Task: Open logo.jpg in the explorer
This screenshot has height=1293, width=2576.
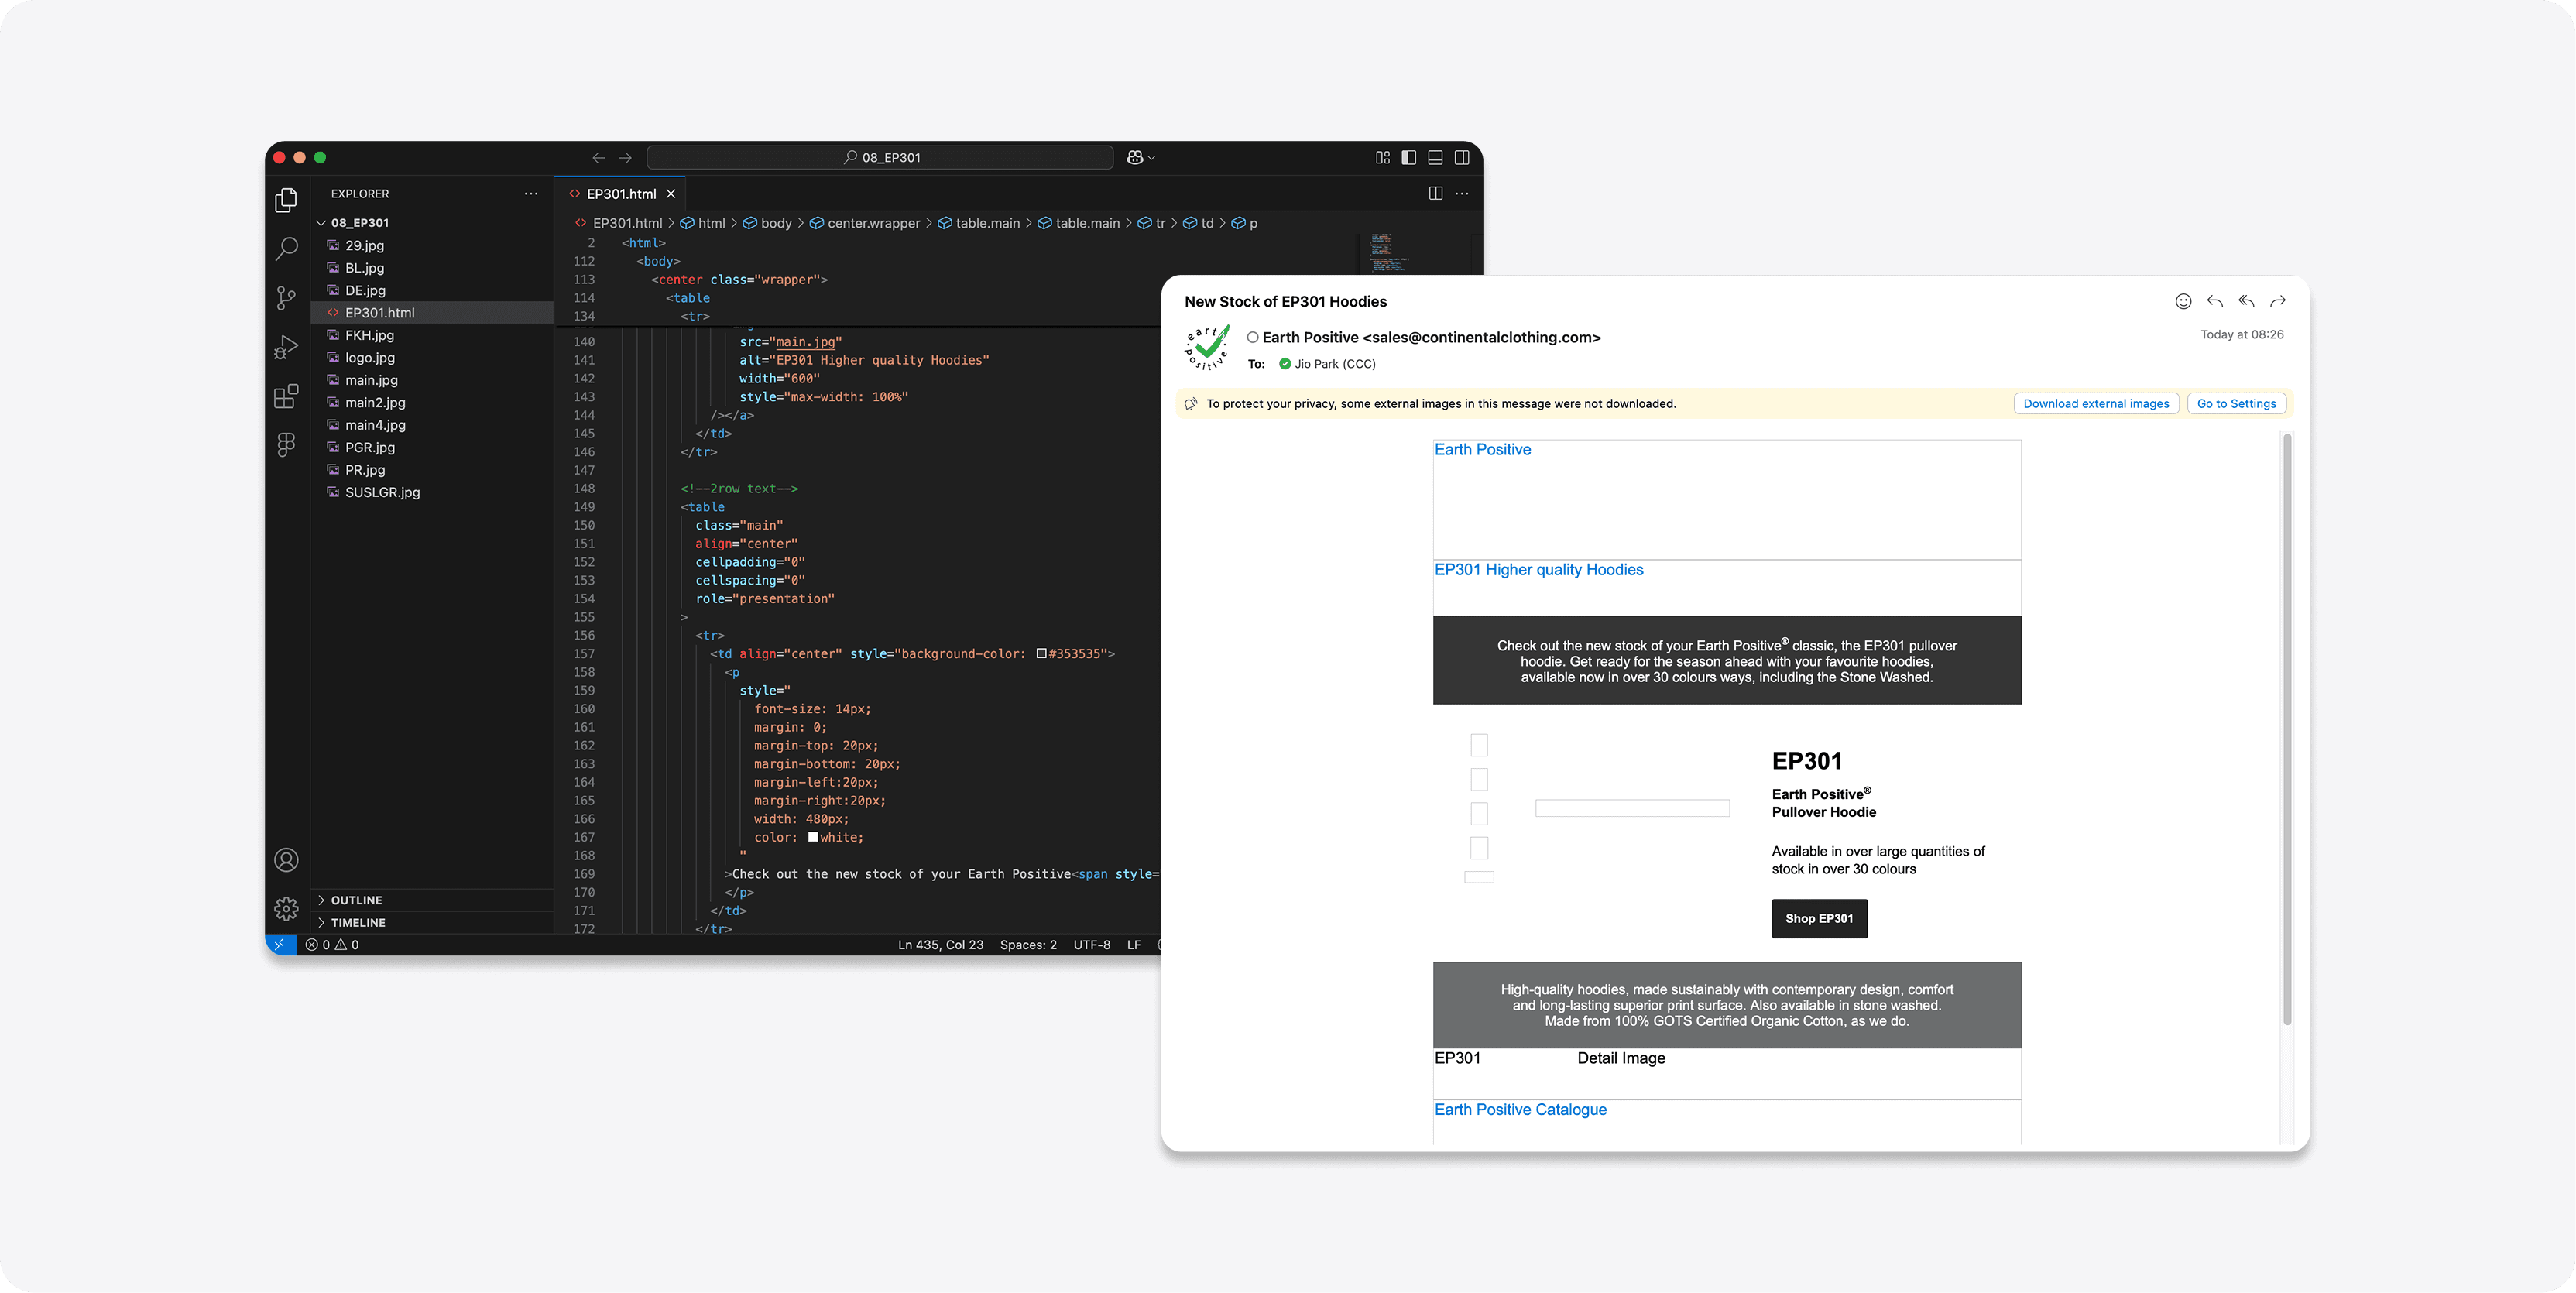Action: [370, 357]
